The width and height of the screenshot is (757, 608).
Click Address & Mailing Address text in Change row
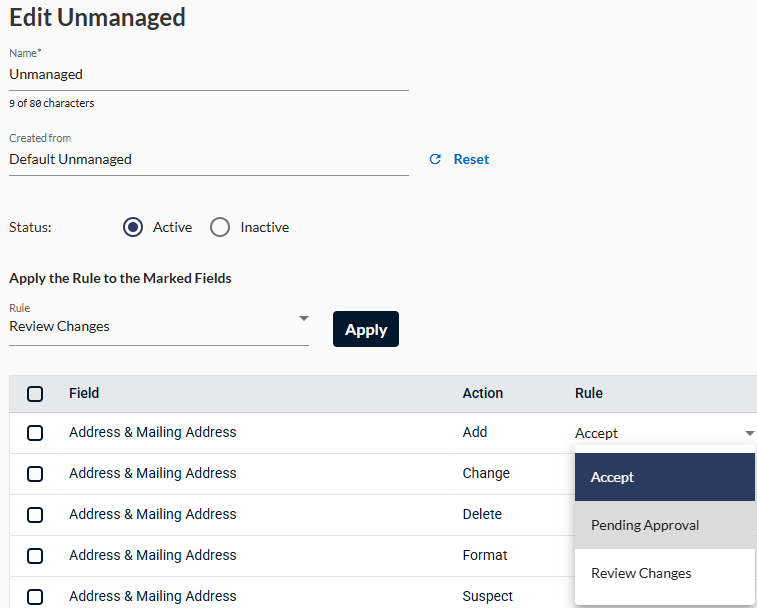click(153, 473)
